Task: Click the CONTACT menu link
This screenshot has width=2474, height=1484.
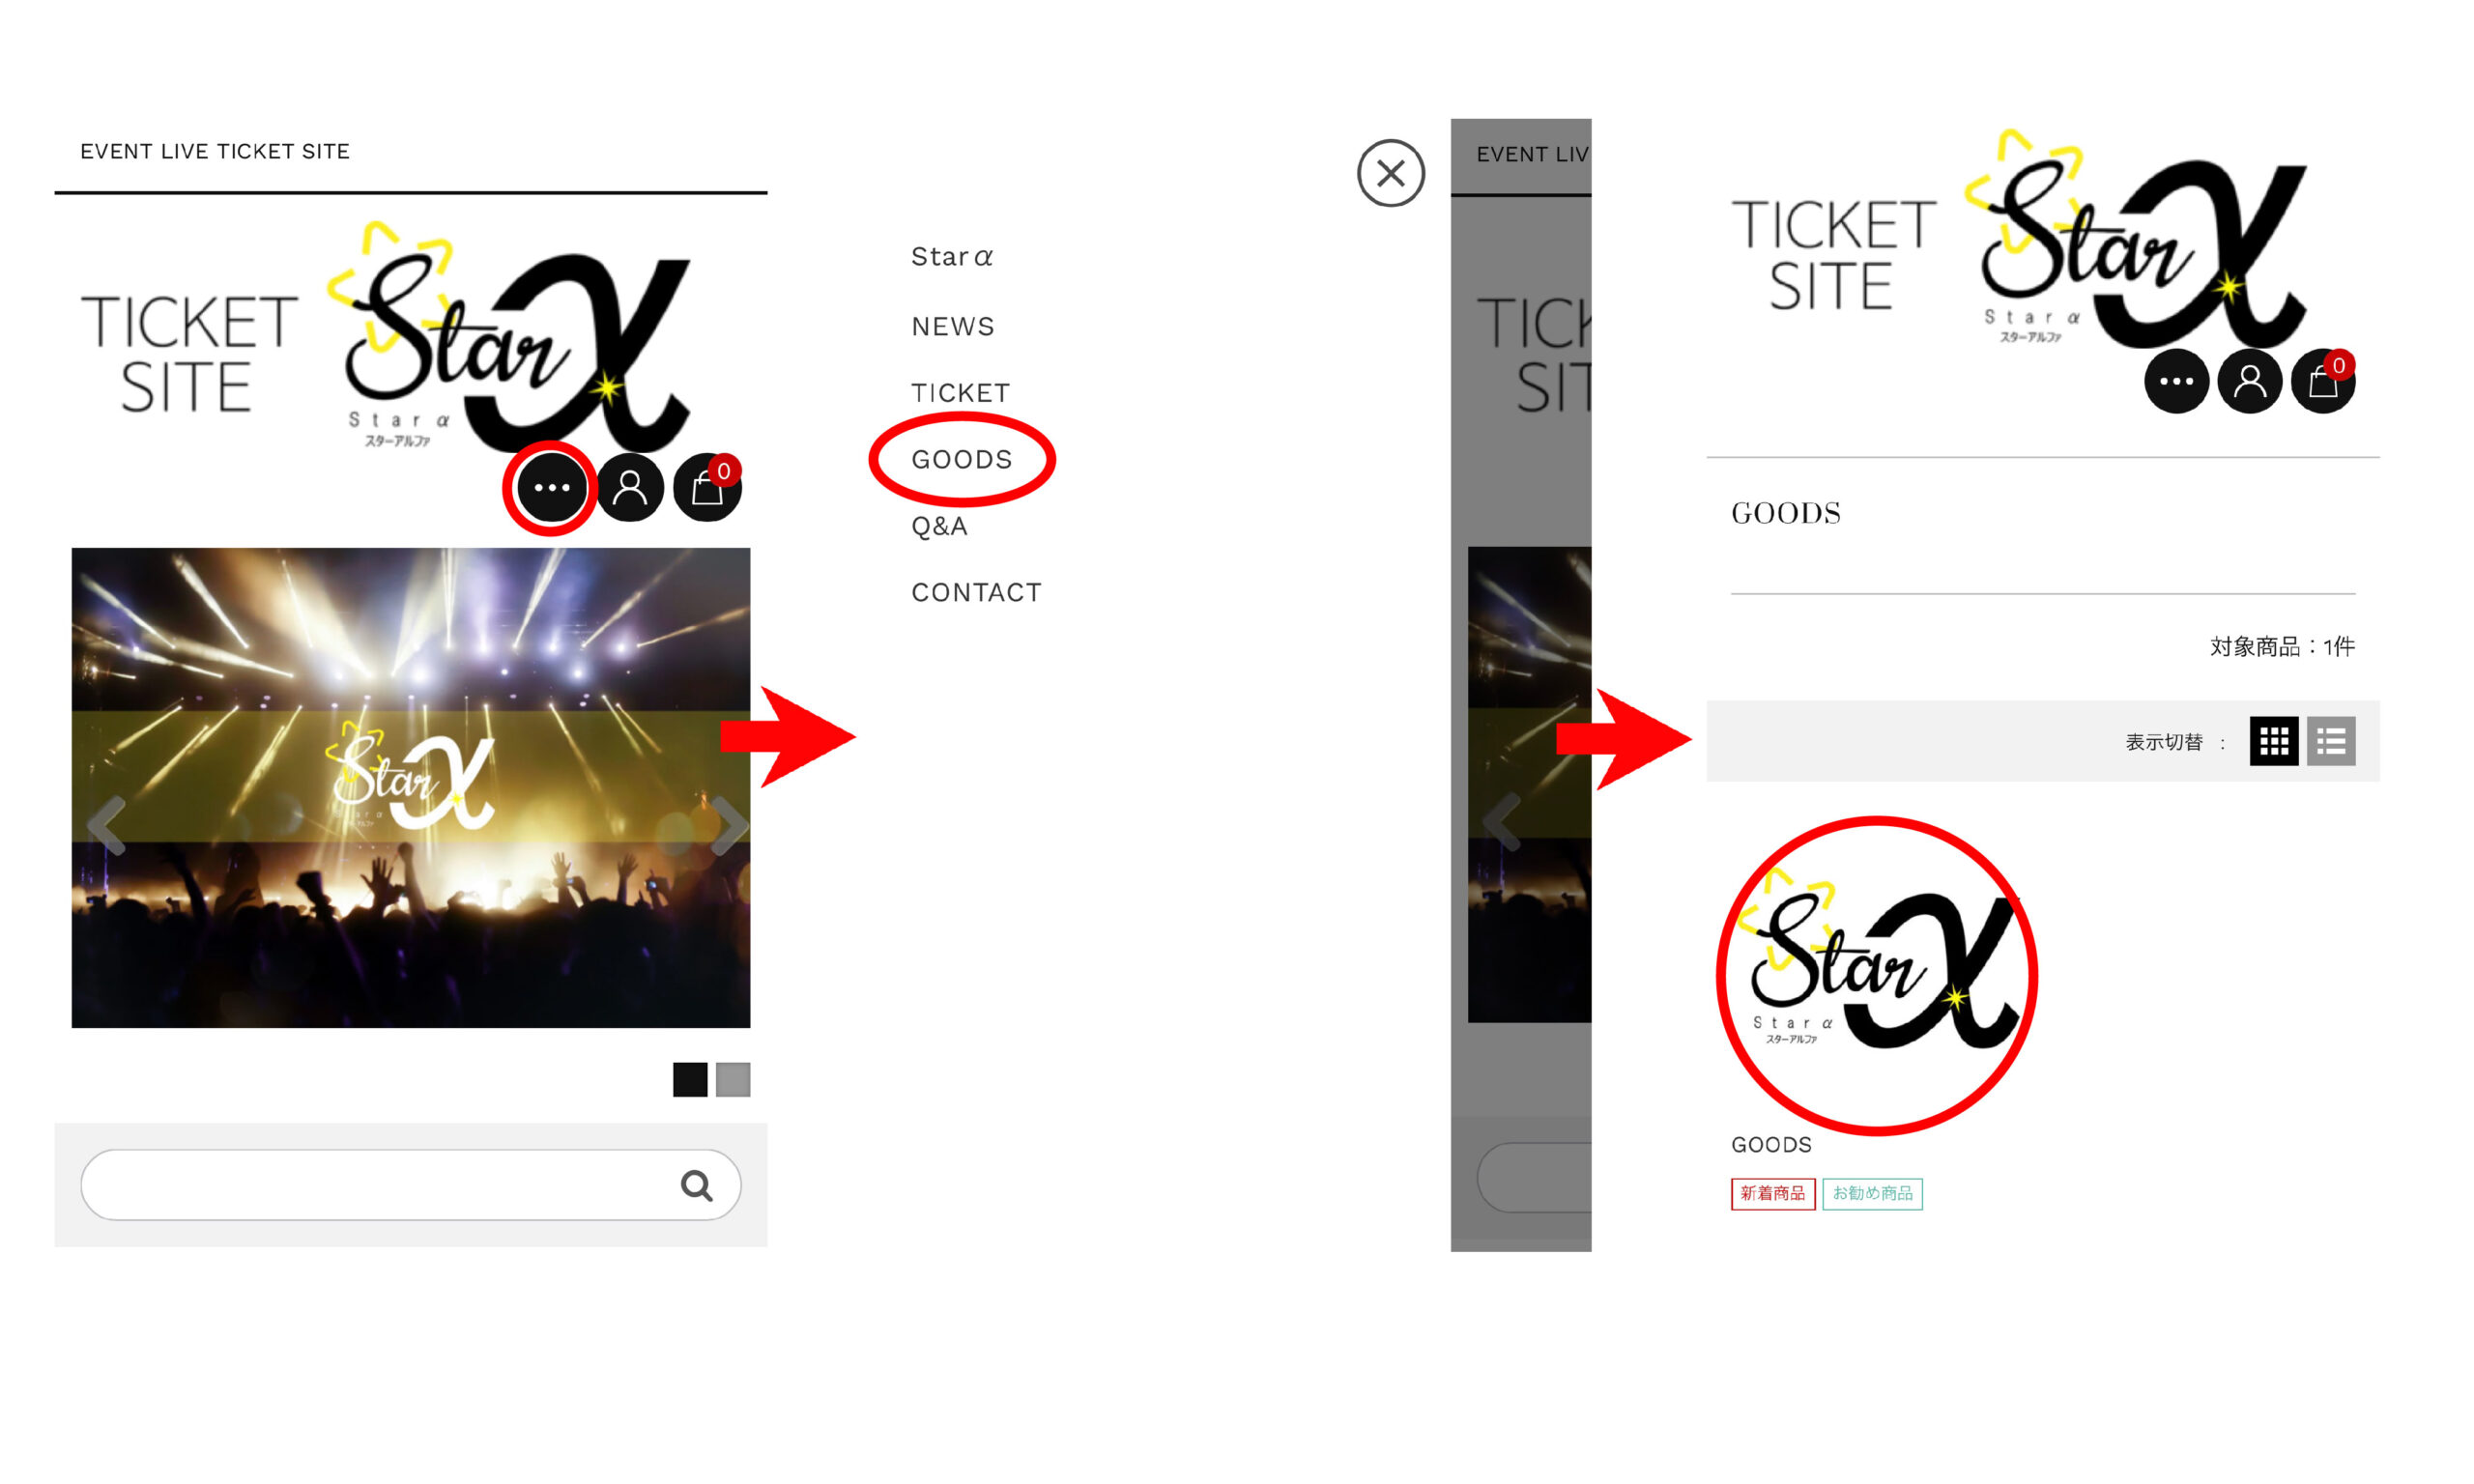Action: (x=976, y=592)
